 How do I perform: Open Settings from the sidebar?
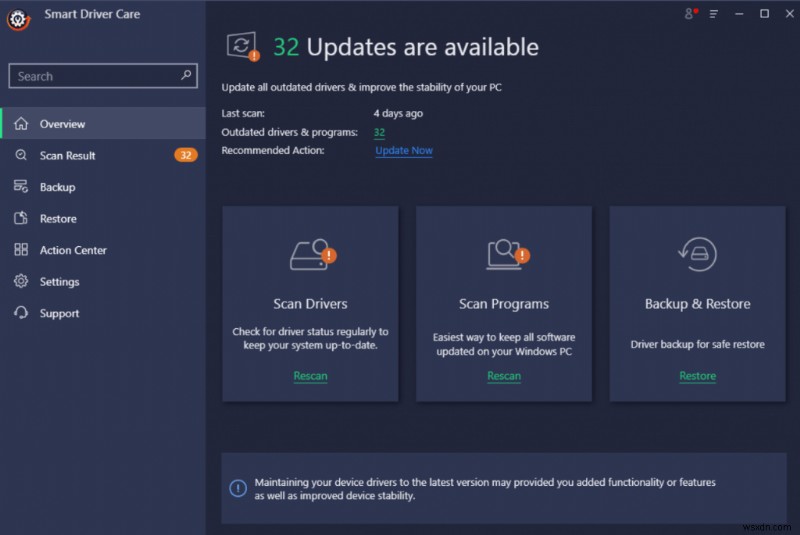(x=103, y=282)
